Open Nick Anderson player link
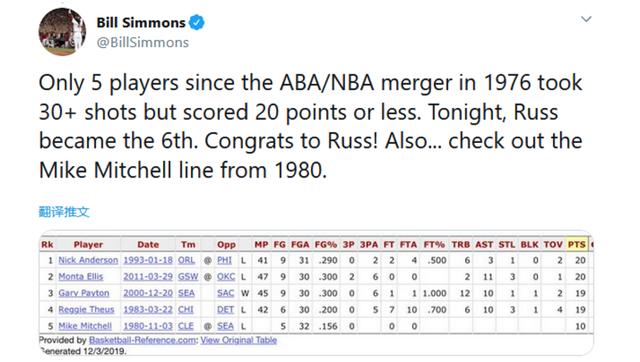 pos(88,260)
